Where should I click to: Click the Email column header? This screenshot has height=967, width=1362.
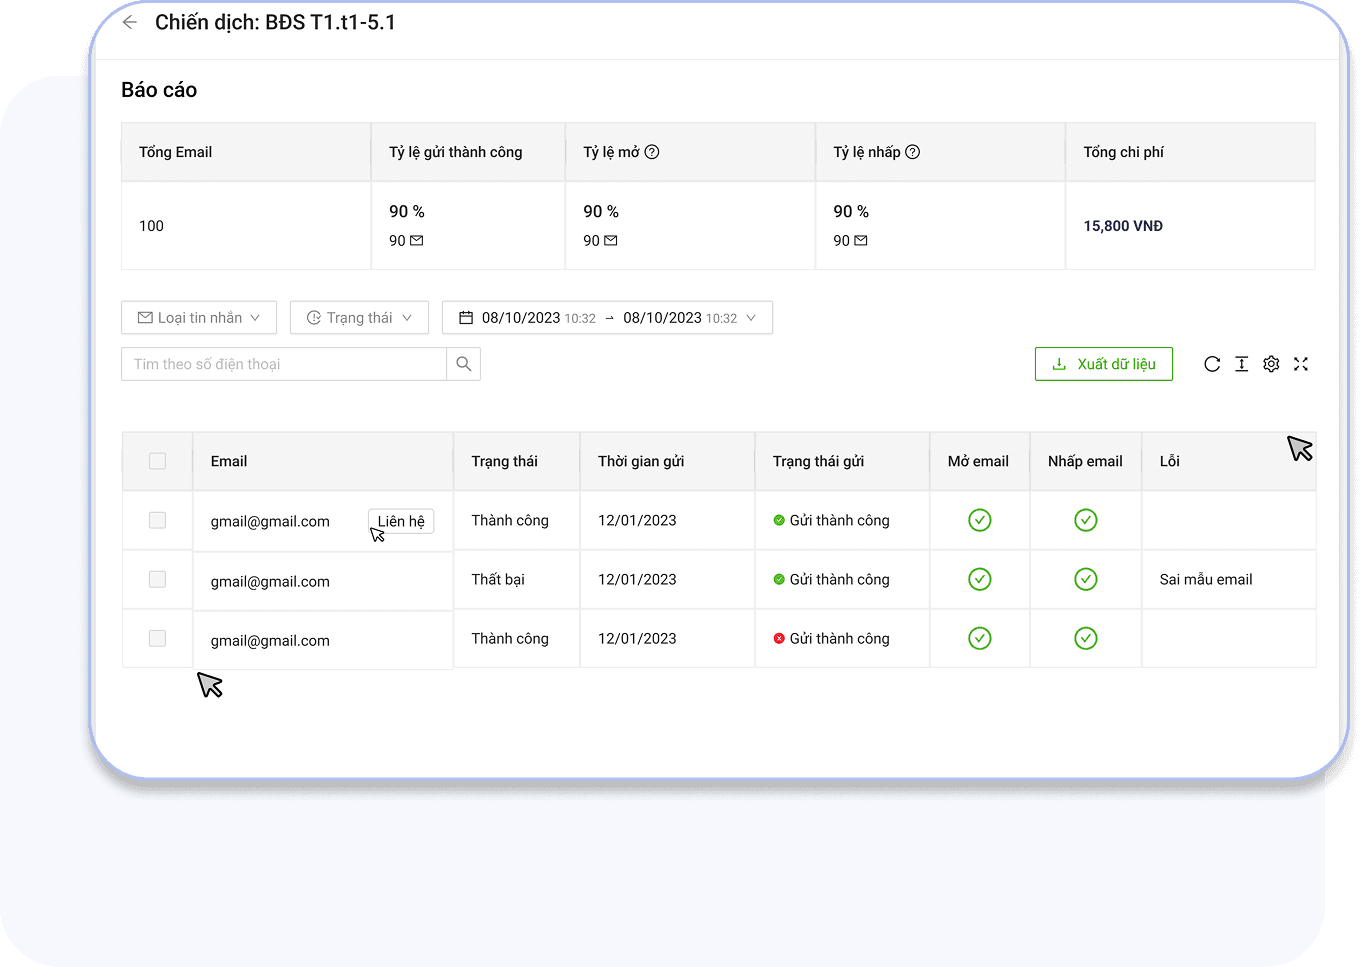tap(229, 461)
